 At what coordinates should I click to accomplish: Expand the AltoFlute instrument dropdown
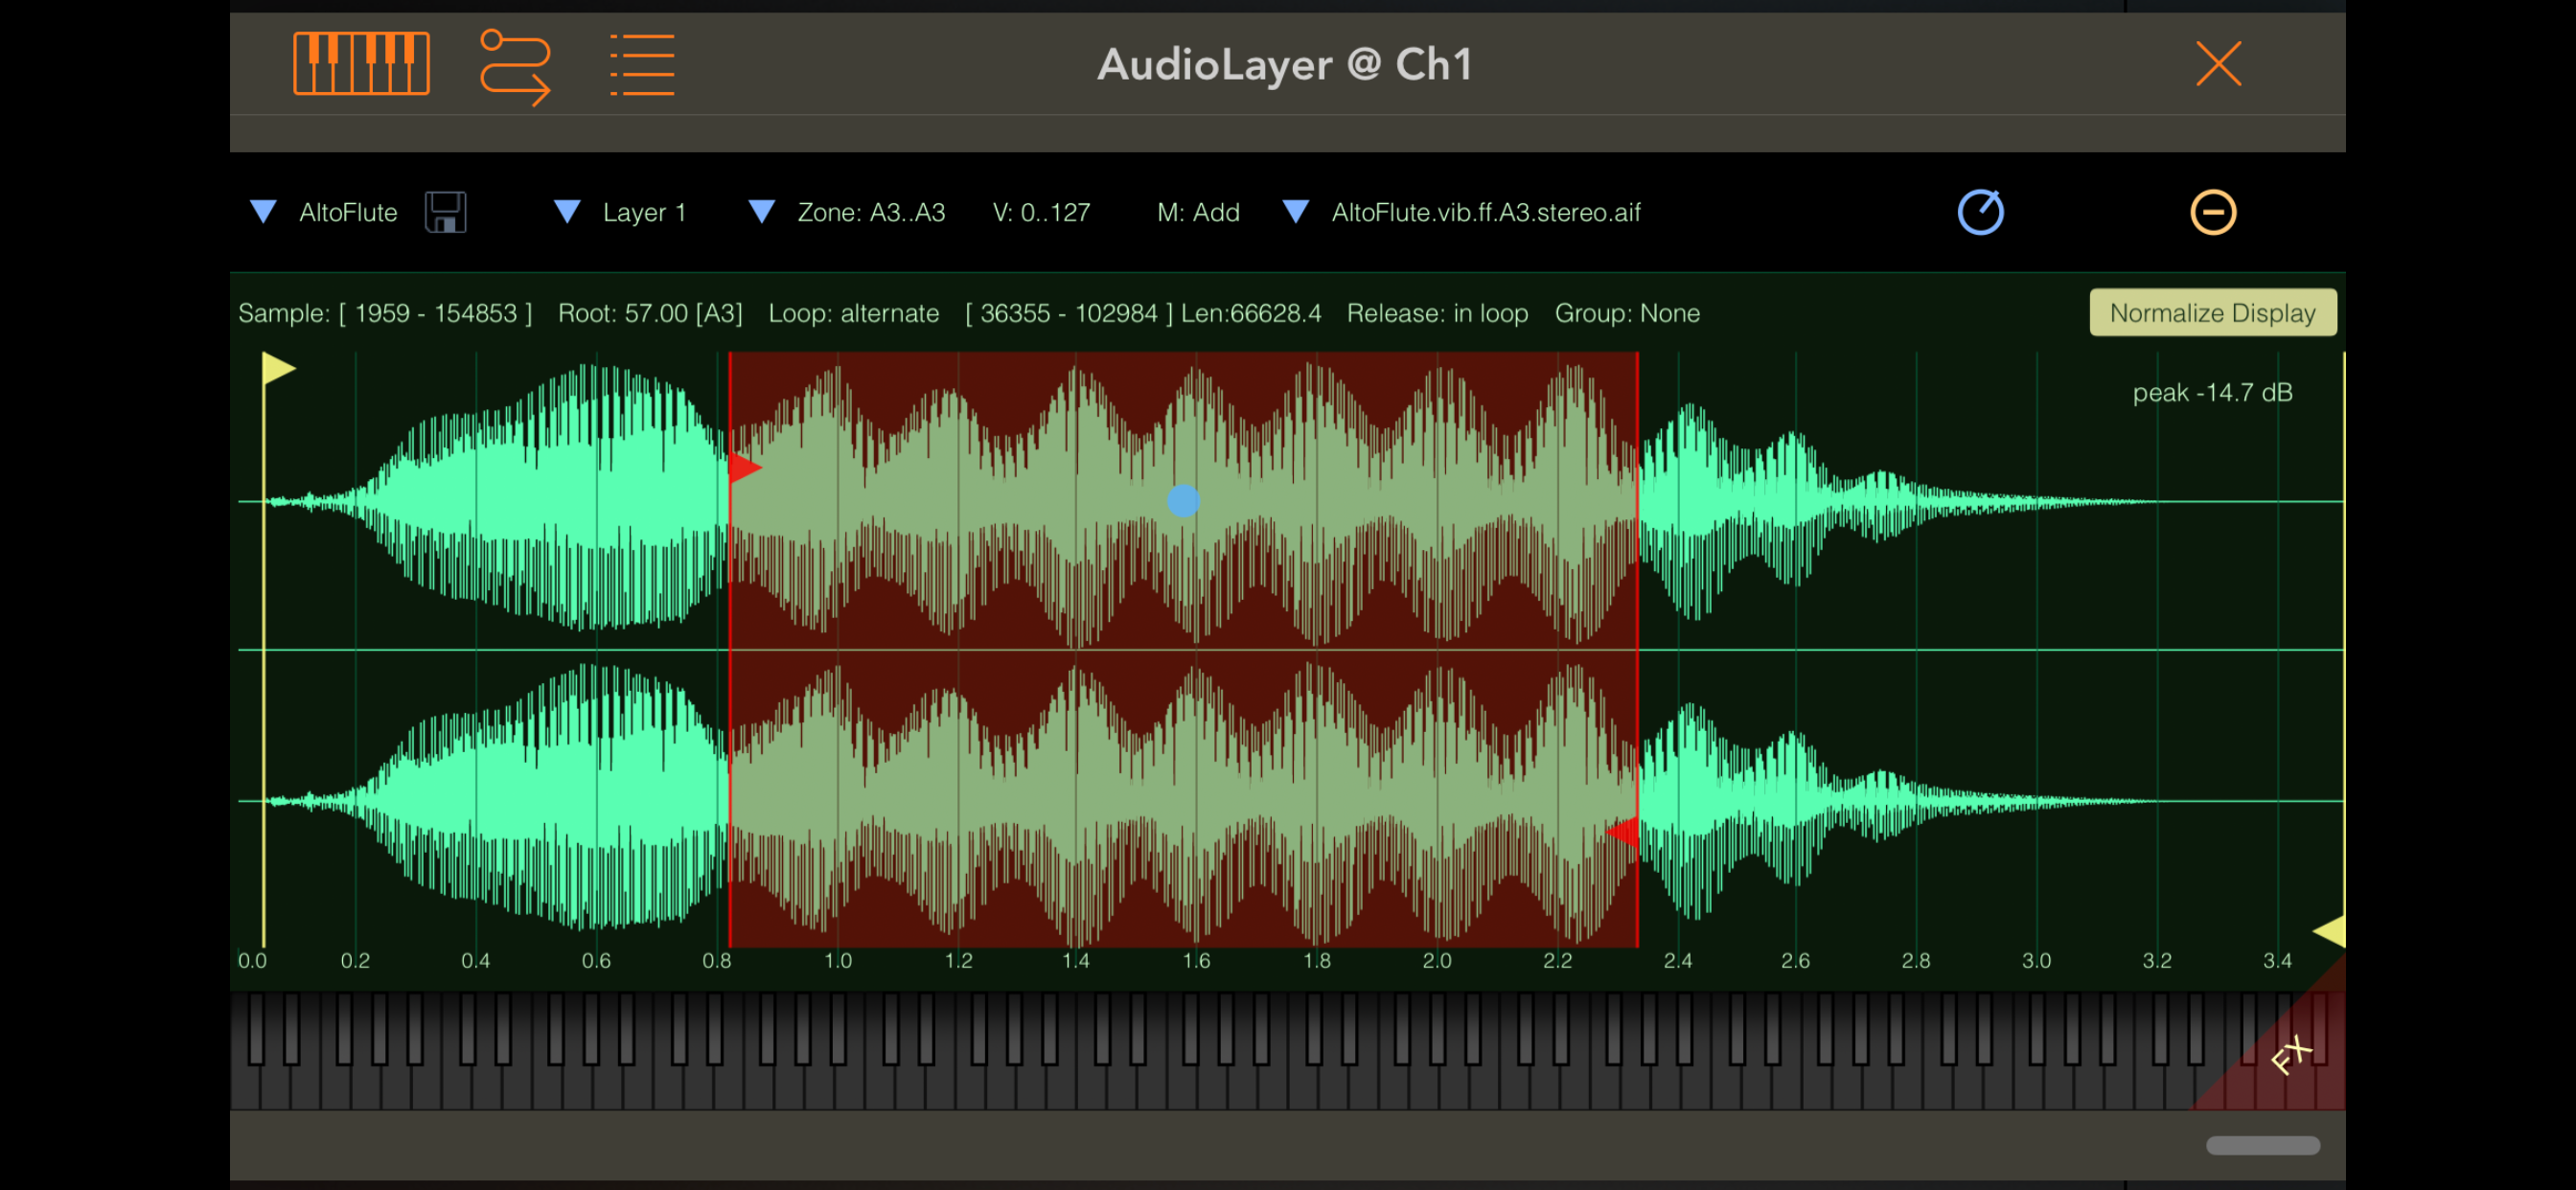[x=264, y=212]
